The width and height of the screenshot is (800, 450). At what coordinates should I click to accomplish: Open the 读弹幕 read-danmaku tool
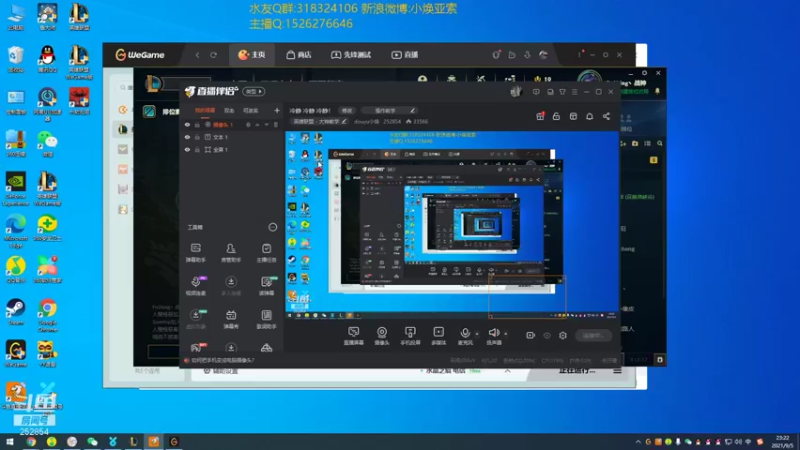pos(266,286)
